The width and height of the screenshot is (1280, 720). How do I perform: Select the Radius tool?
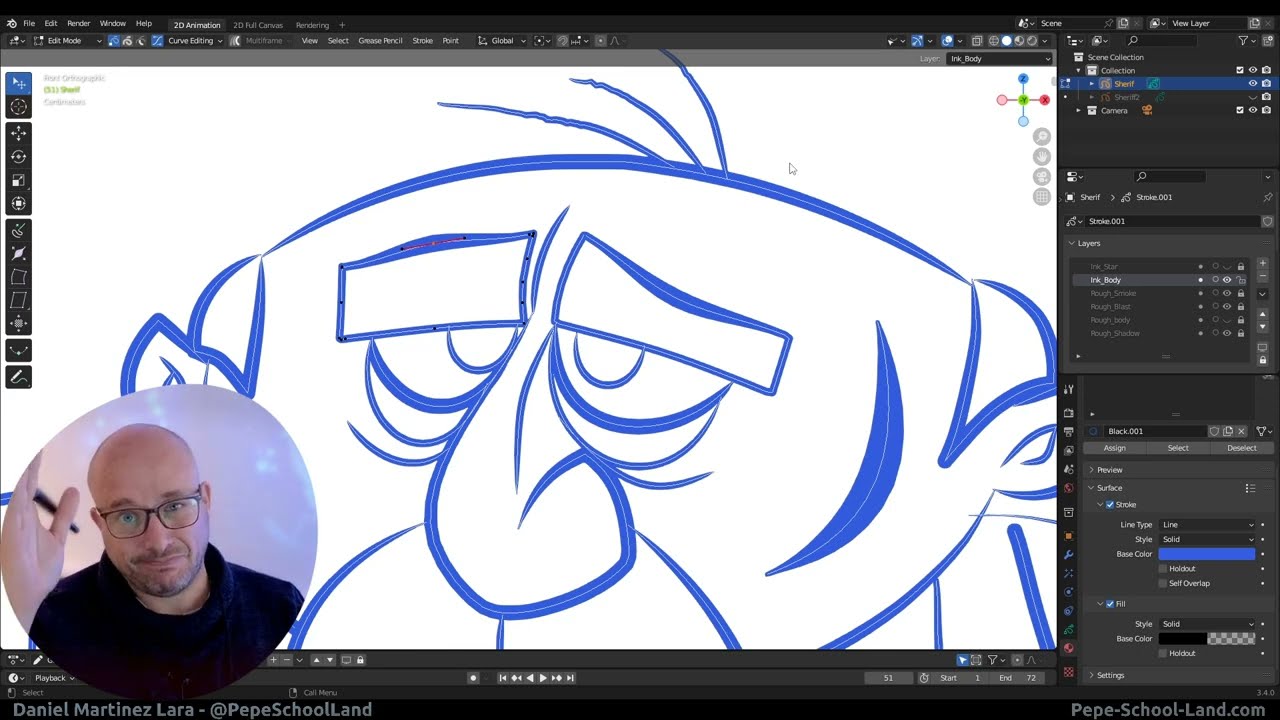[19, 254]
